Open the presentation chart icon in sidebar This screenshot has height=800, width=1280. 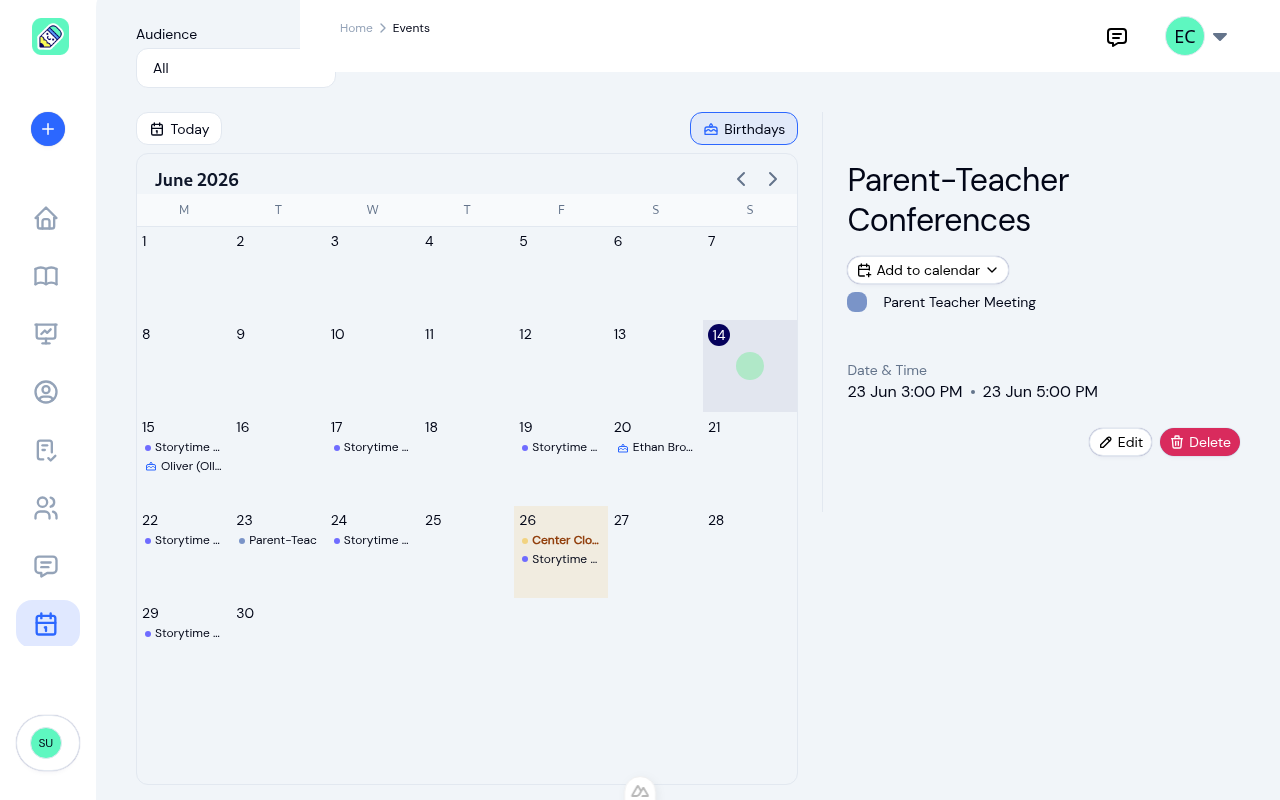click(46, 334)
